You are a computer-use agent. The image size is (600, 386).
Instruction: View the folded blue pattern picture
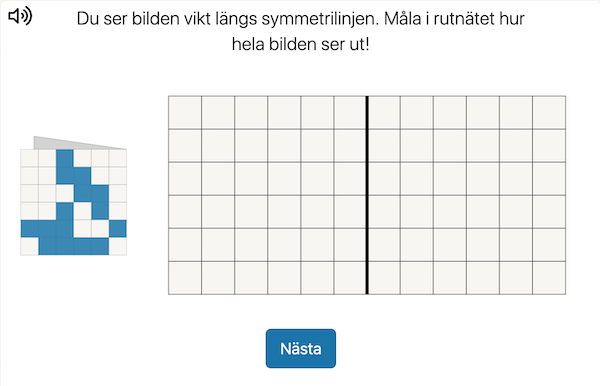[73, 196]
